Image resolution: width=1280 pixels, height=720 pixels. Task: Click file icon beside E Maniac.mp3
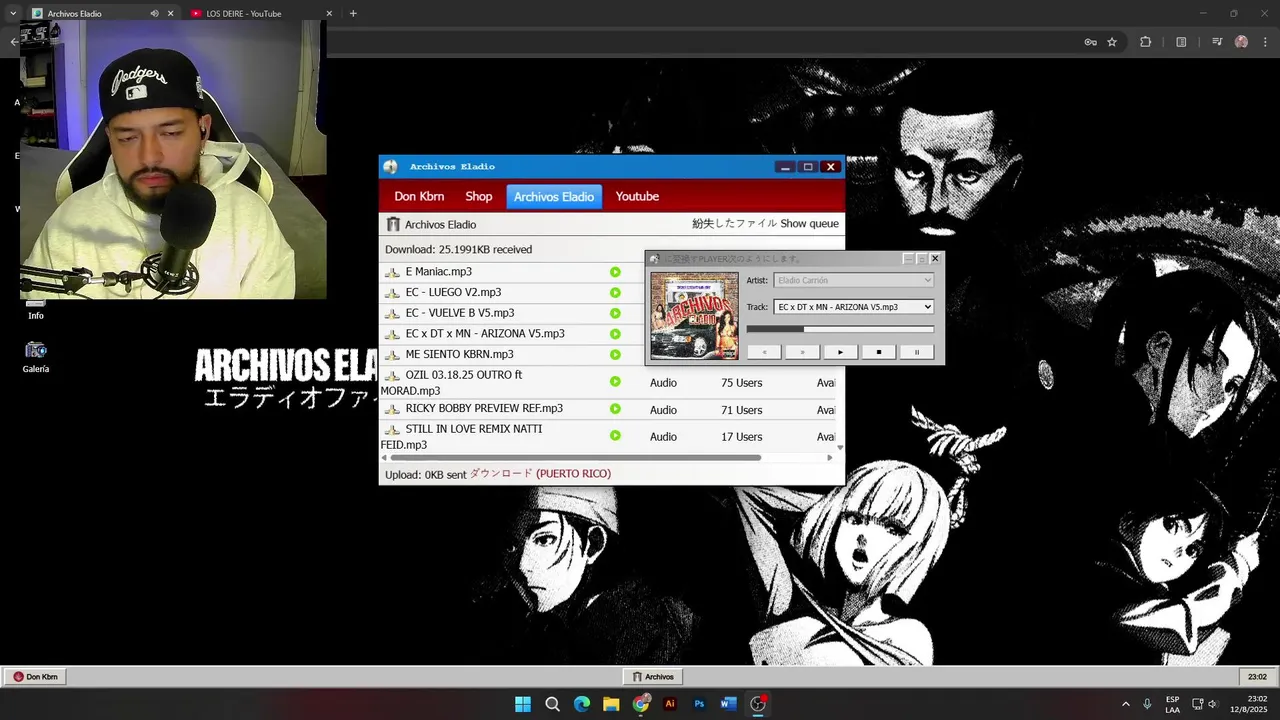(392, 272)
